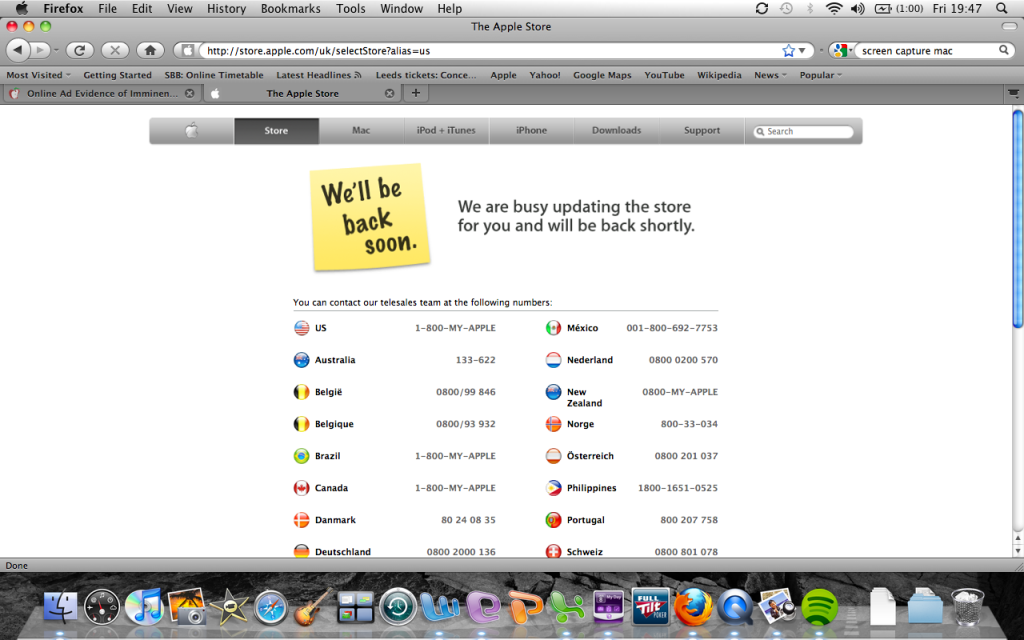Click the Australia country link
Viewport: 1024px width, 640px height.
click(335, 360)
